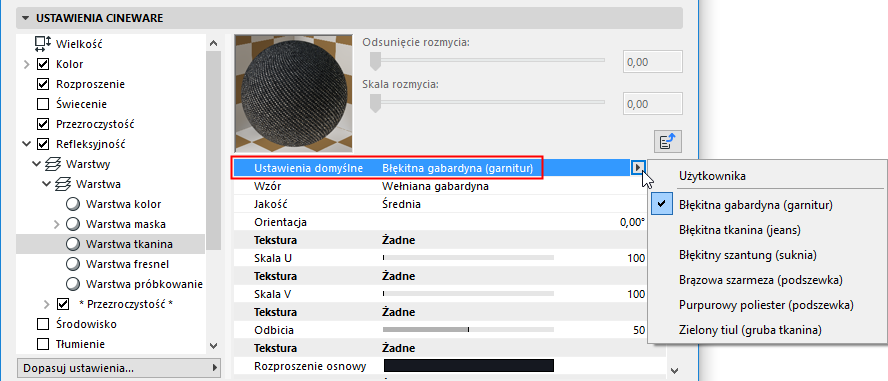Collapse the Refleksyjność tree node

(26, 144)
